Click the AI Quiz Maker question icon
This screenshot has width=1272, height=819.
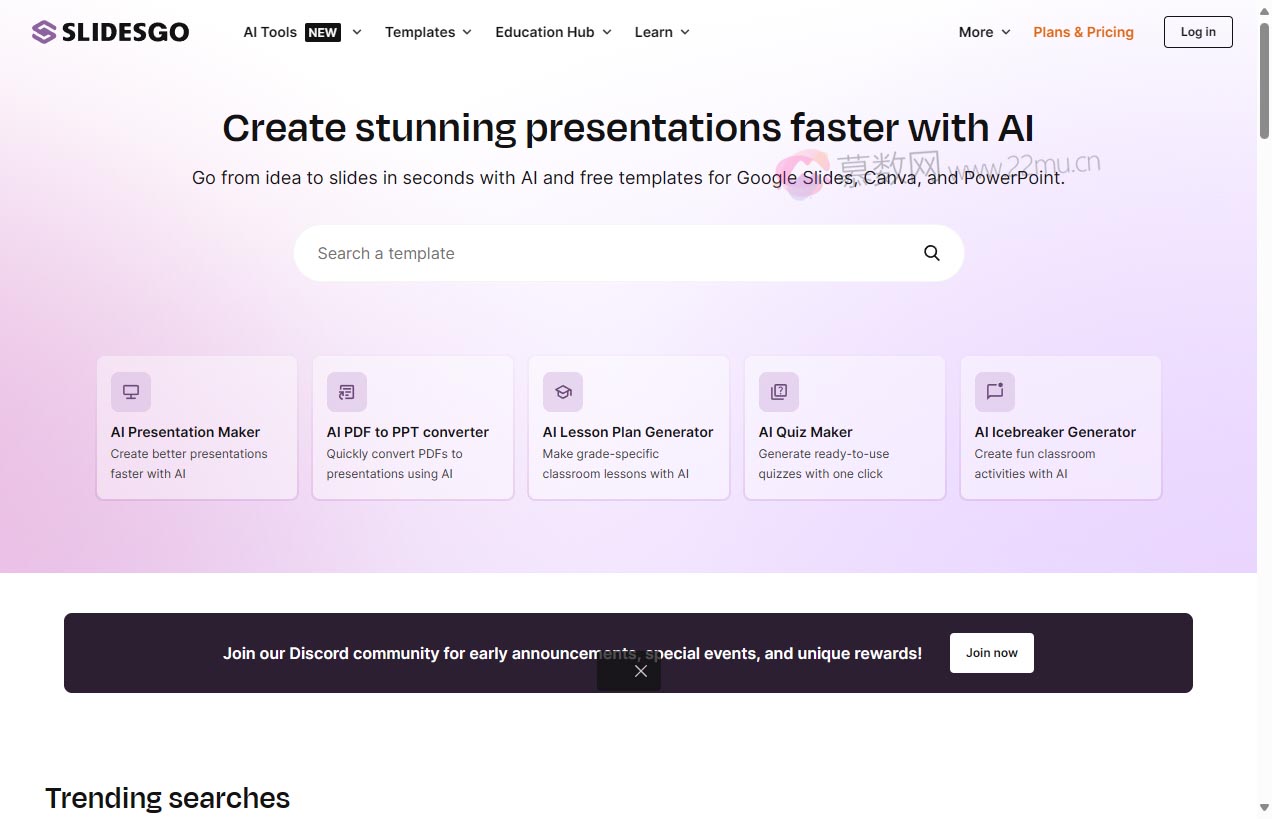[x=779, y=392]
